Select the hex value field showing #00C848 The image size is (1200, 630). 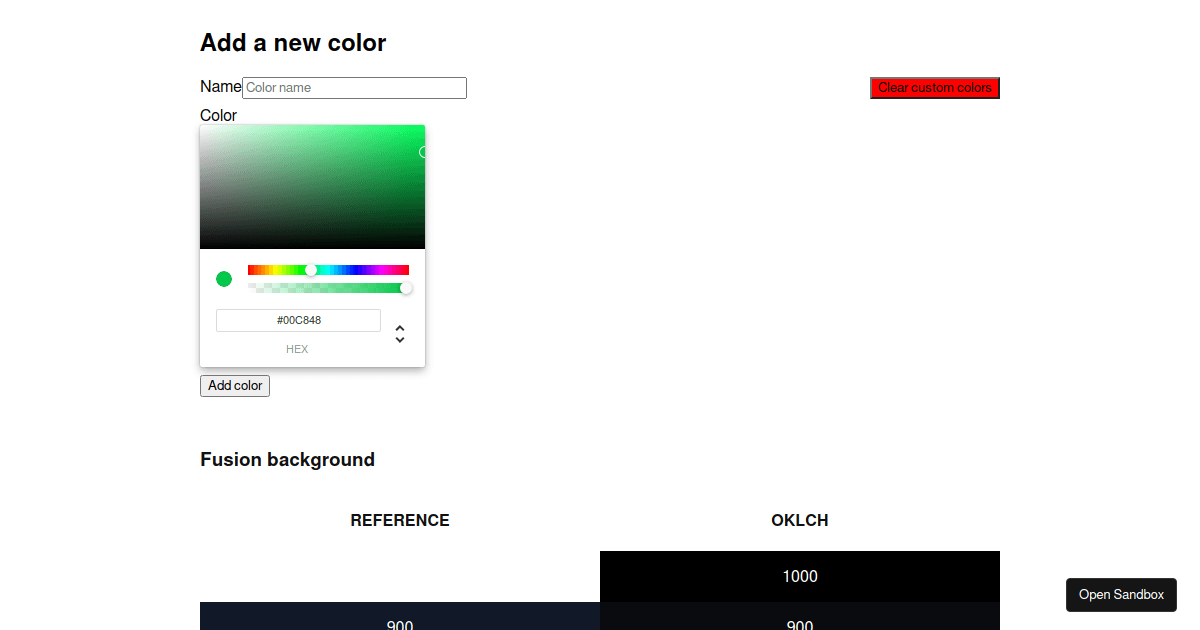pos(297,320)
